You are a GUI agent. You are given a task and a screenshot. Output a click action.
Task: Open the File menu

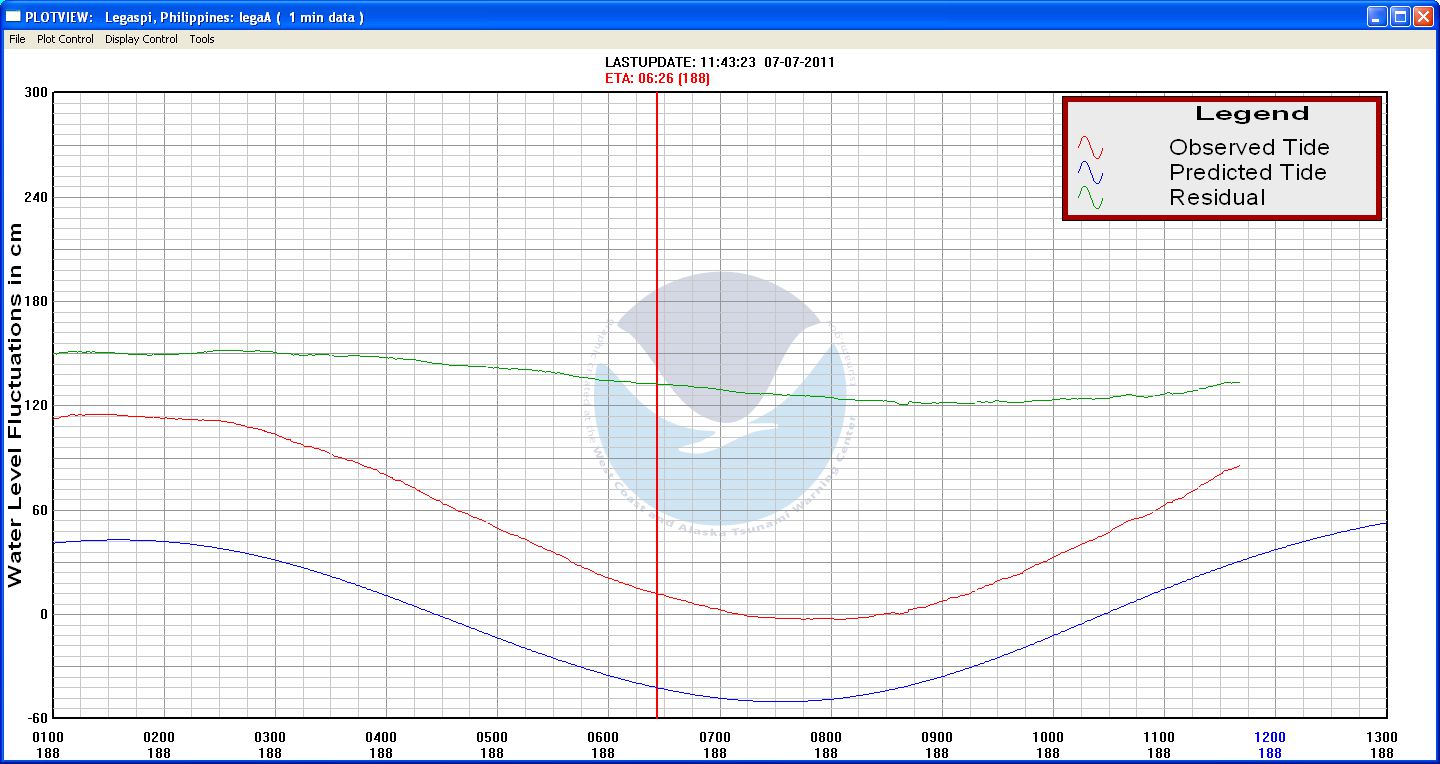click(x=17, y=39)
